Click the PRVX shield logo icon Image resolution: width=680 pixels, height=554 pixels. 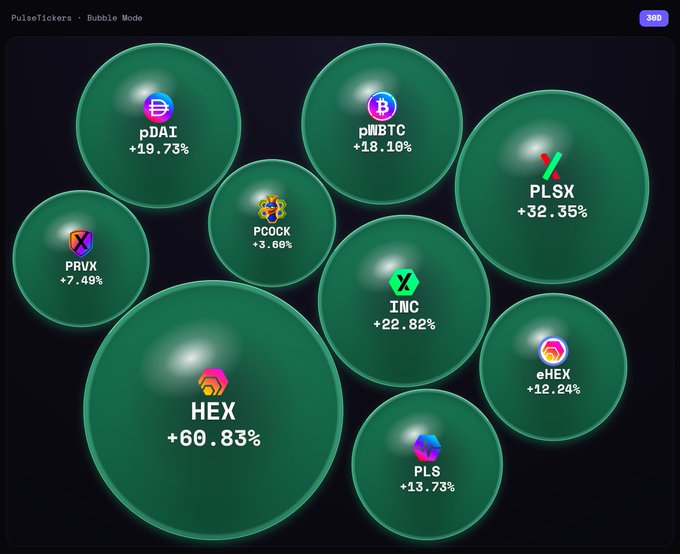81,243
